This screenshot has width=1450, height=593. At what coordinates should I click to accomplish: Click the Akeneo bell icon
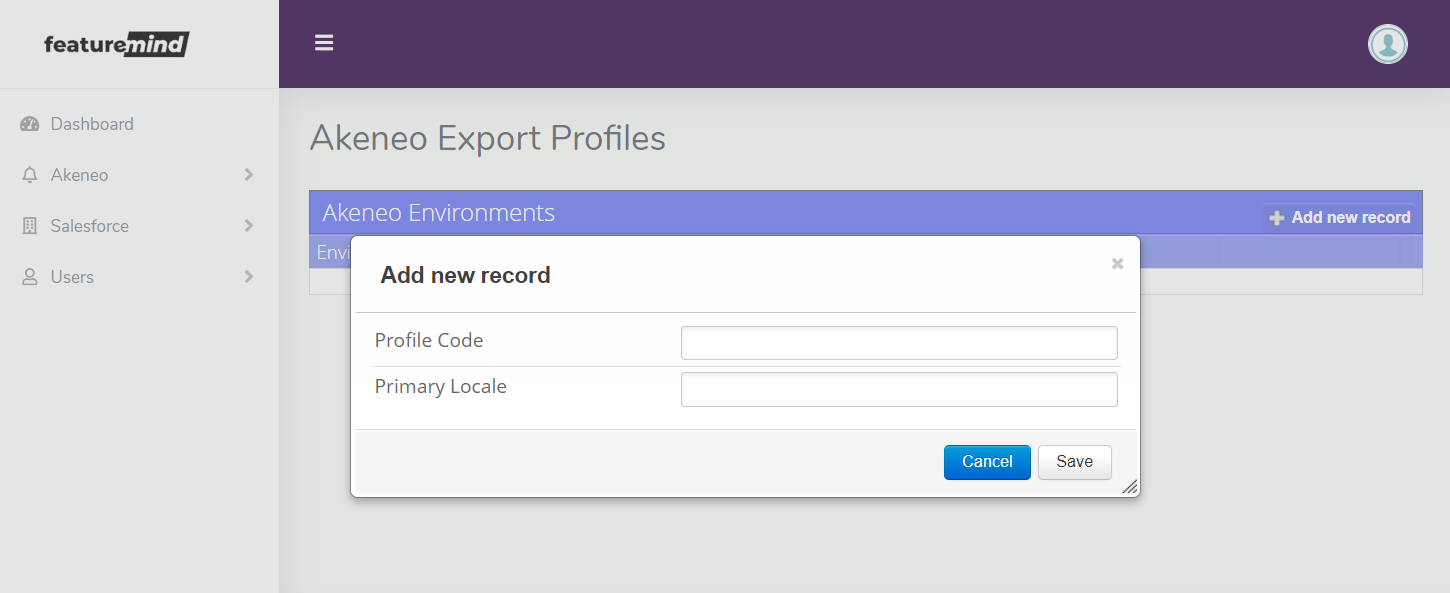tap(30, 175)
